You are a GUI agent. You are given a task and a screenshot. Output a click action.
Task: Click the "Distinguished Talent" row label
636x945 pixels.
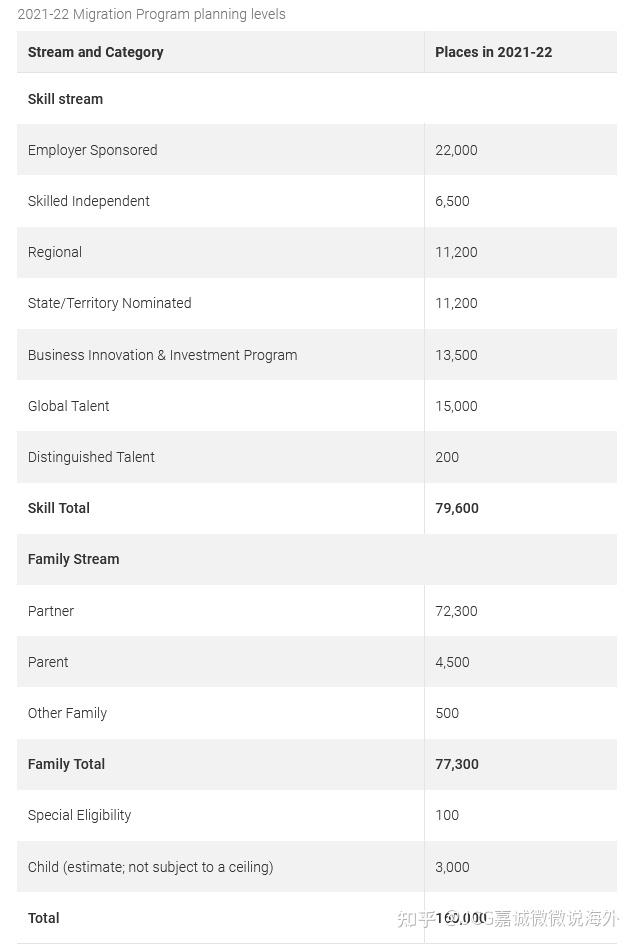91,457
